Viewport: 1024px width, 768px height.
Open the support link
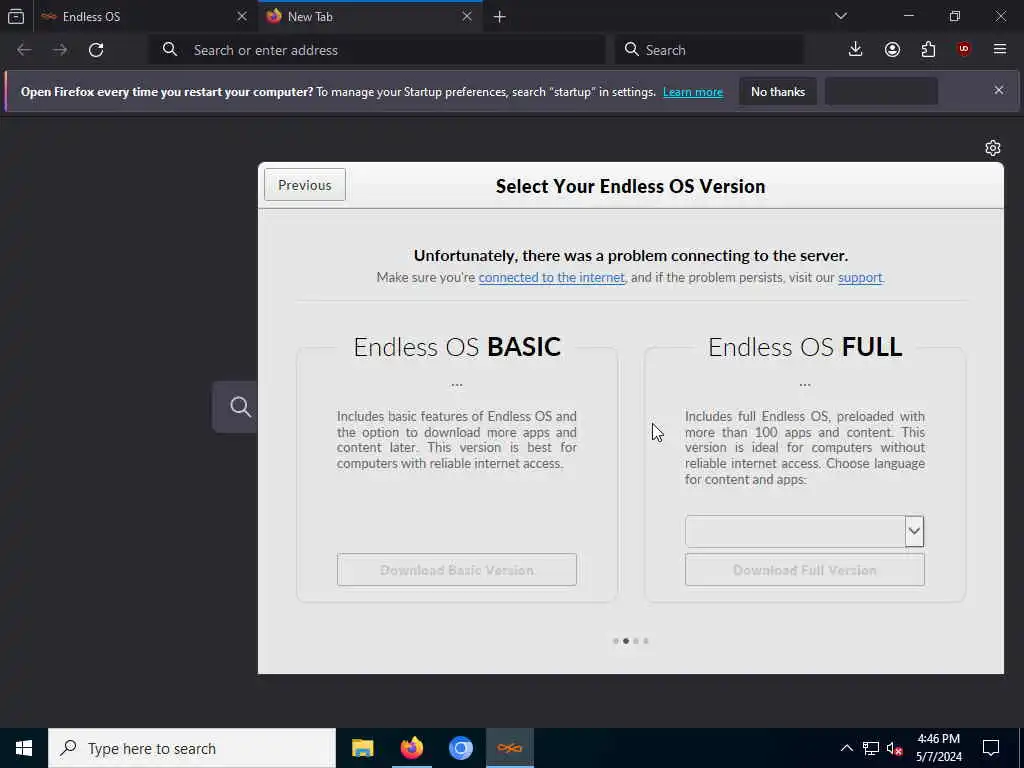point(860,278)
